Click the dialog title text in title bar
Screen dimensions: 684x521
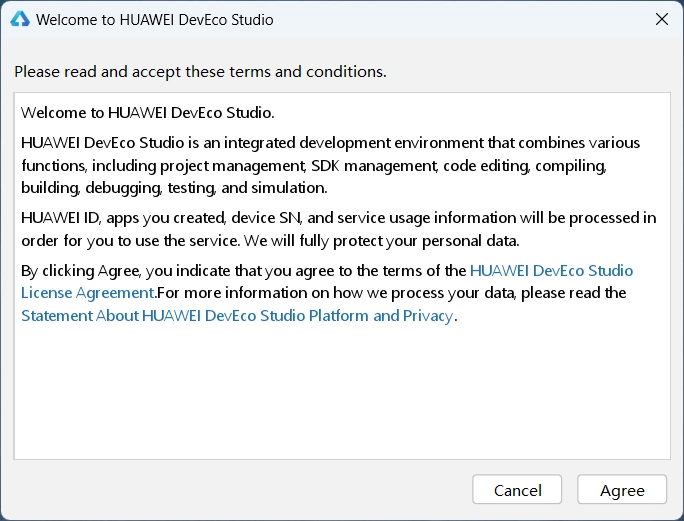[154, 20]
